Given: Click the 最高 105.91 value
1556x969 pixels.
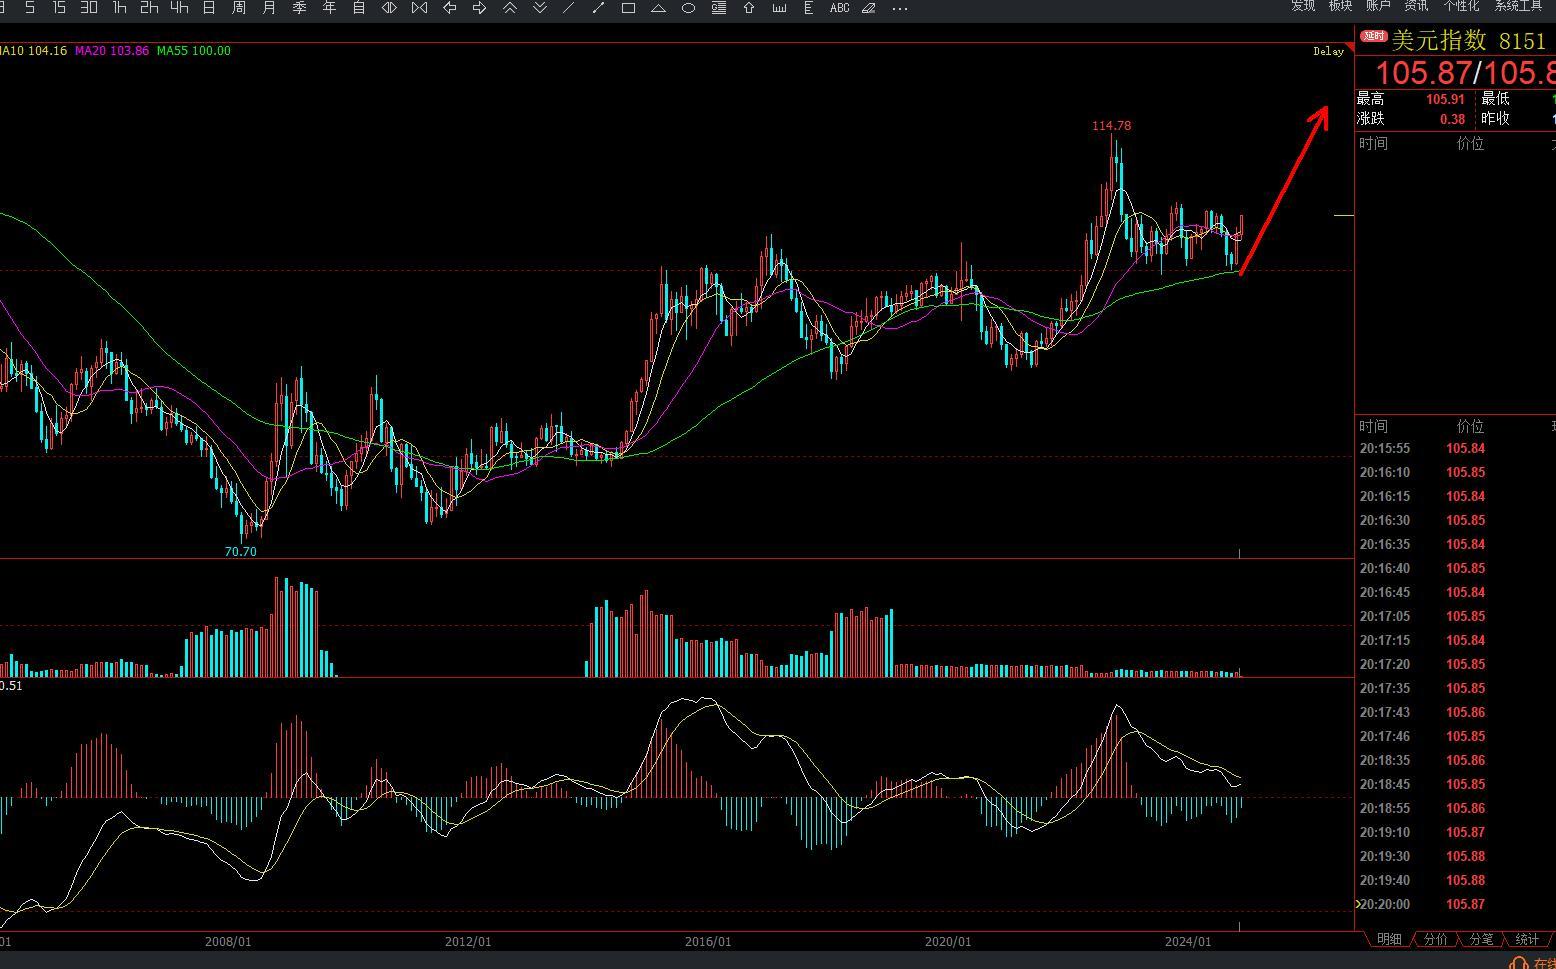Looking at the screenshot, I should click(x=1445, y=99).
